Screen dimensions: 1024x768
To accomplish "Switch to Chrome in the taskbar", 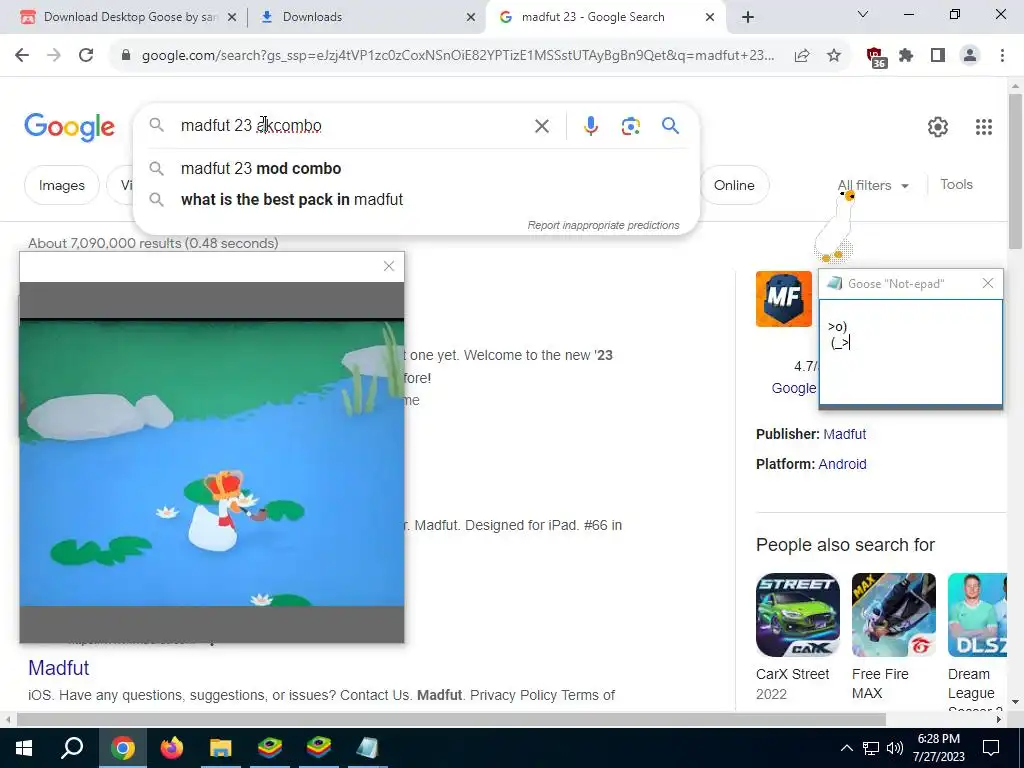I will coord(122,748).
